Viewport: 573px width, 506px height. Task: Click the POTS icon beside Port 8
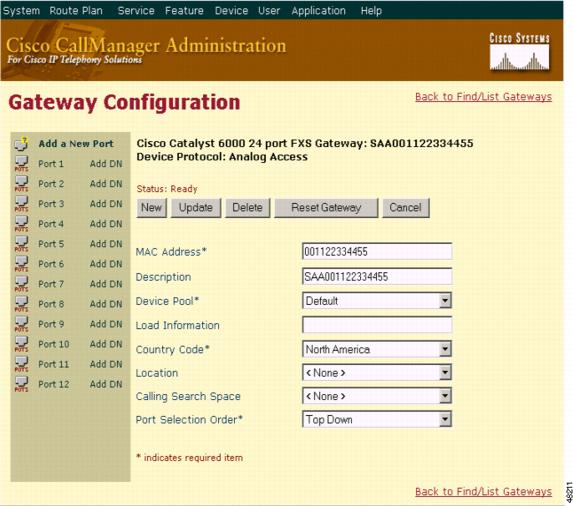(21, 304)
